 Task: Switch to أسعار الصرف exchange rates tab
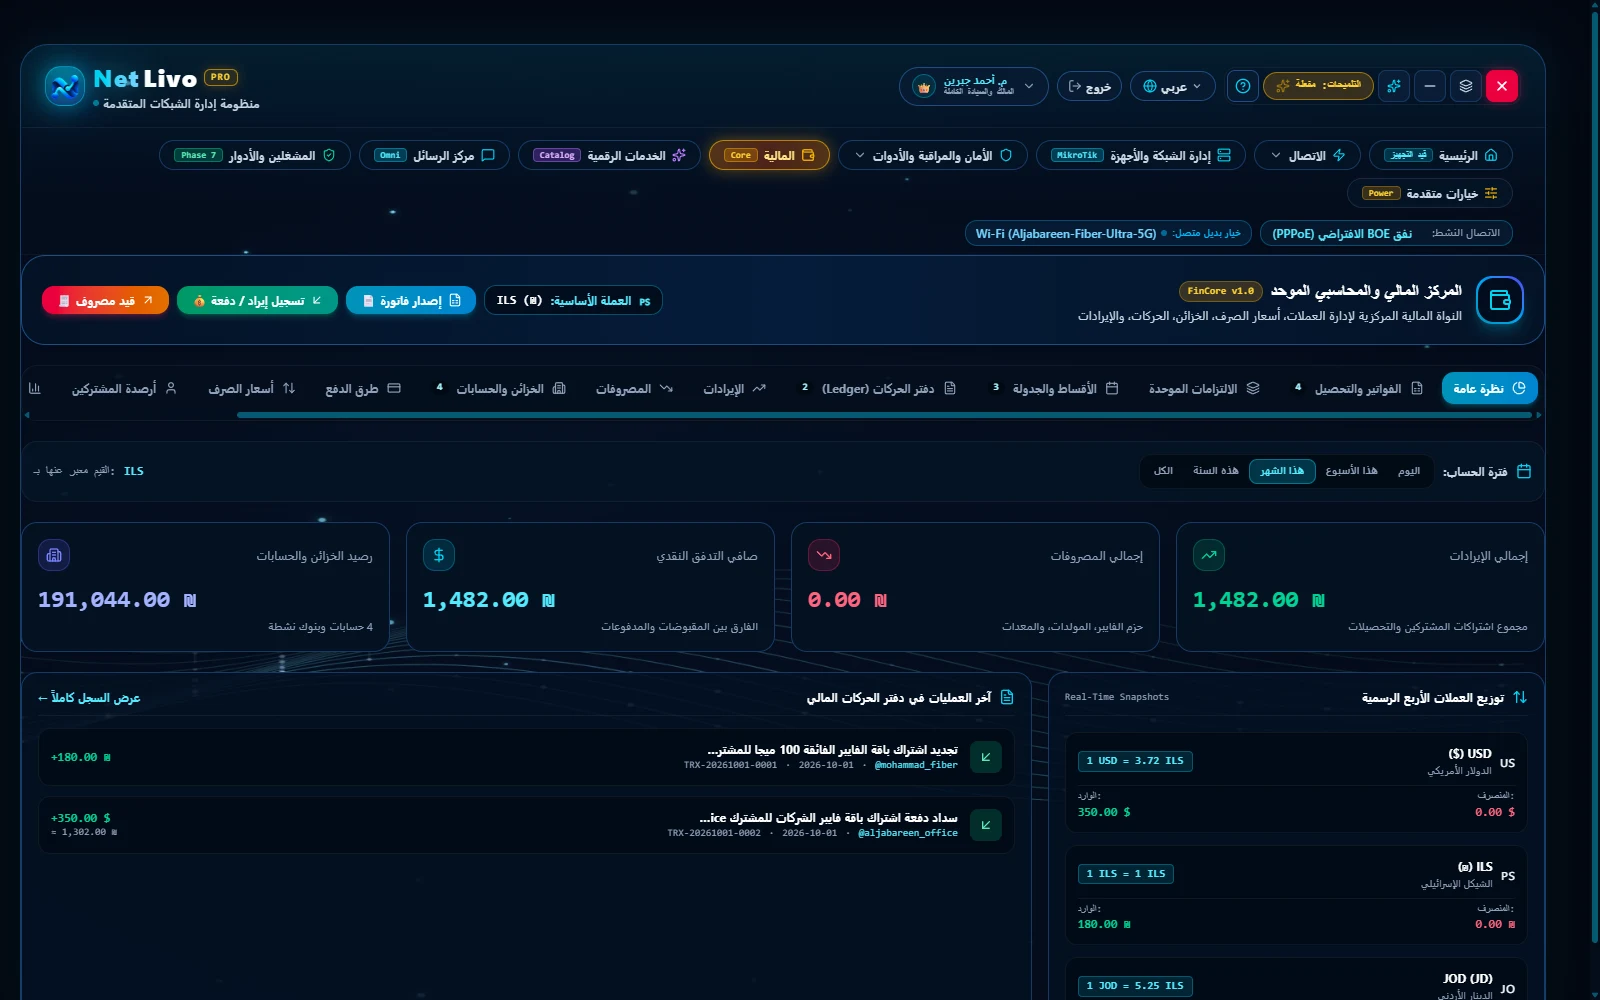[x=251, y=388]
